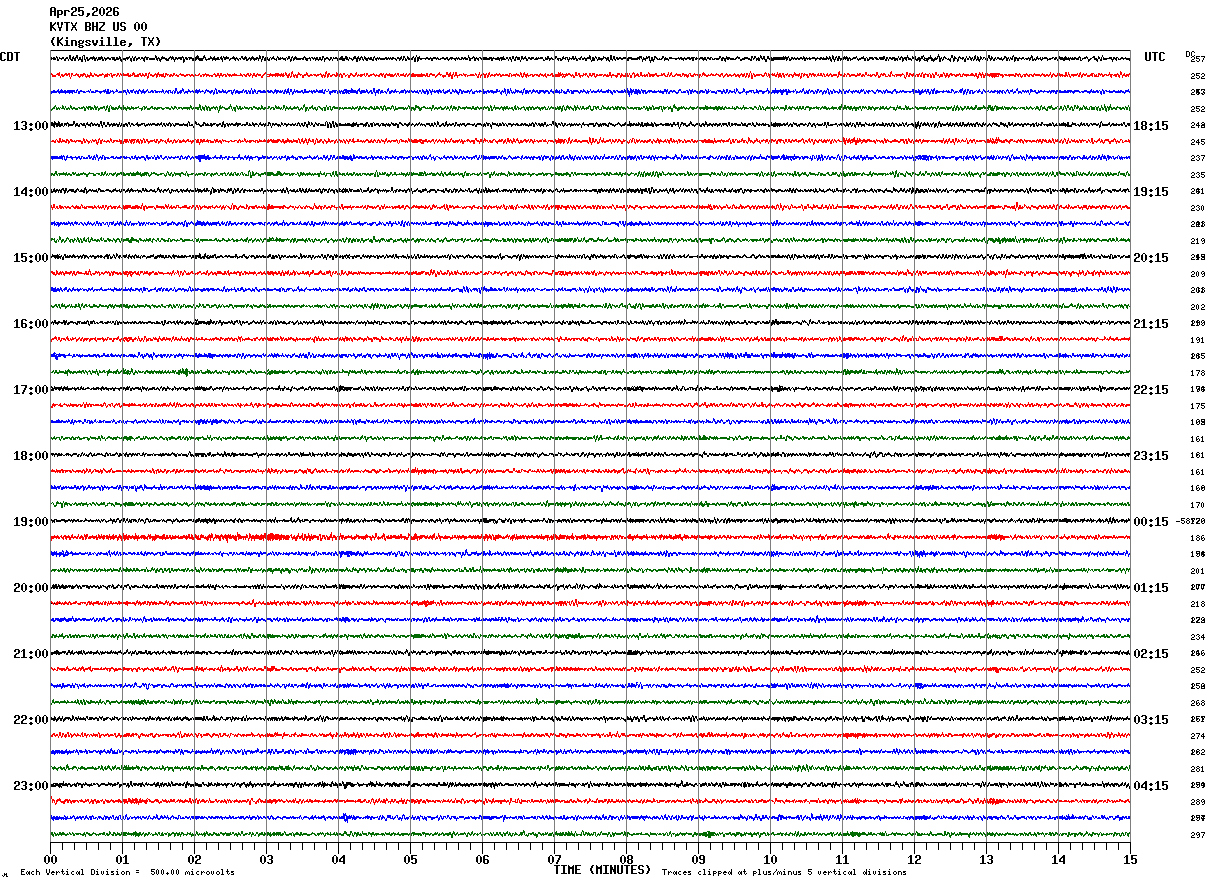The image size is (1210, 886).
Task: Click the 00:15 UTC row label
Action: tap(1151, 522)
